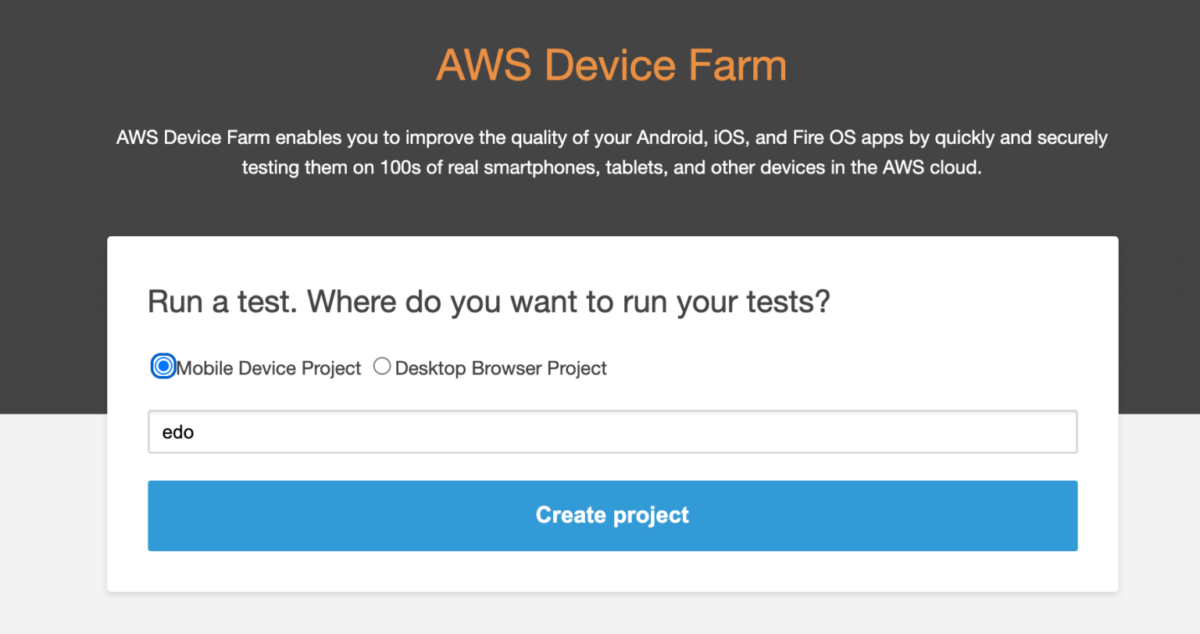Click the 'Mobile Device Project' label text
This screenshot has height=634, width=1200.
tap(268, 368)
